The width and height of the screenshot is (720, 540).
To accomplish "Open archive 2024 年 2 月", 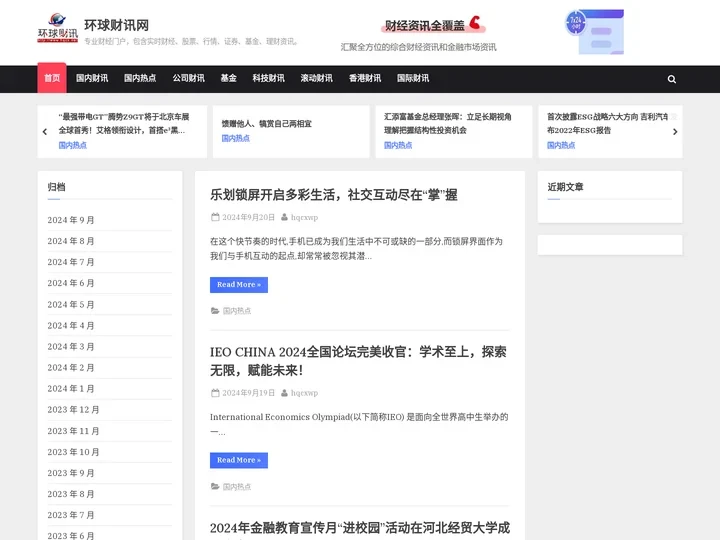I will click(71, 368).
